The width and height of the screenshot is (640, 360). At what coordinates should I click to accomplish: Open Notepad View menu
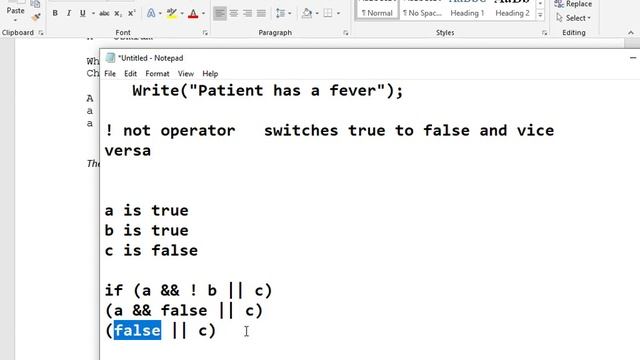click(186, 73)
